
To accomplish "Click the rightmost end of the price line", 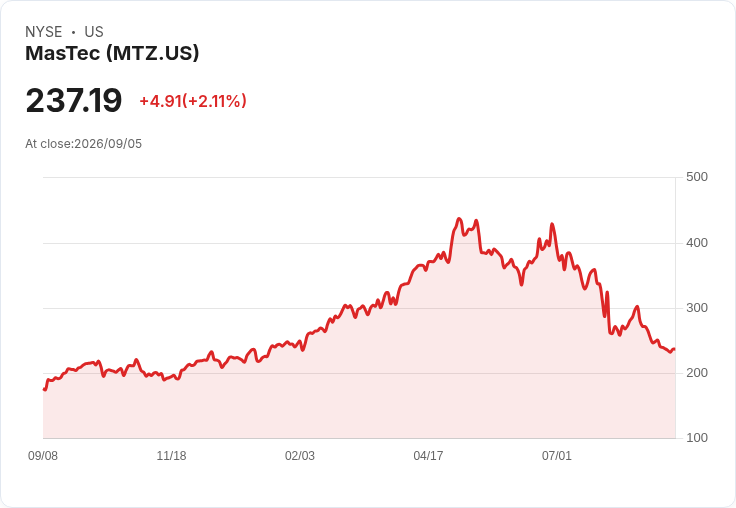I will 675,349.
